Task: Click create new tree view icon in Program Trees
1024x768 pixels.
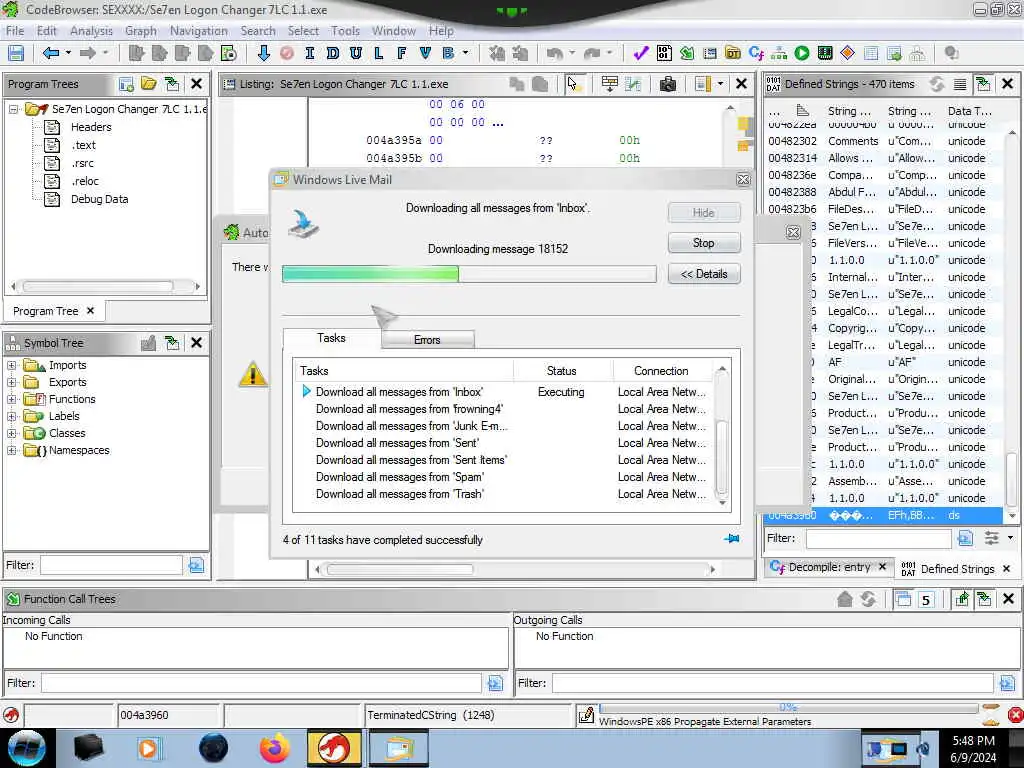Action: pyautogui.click(x=127, y=84)
